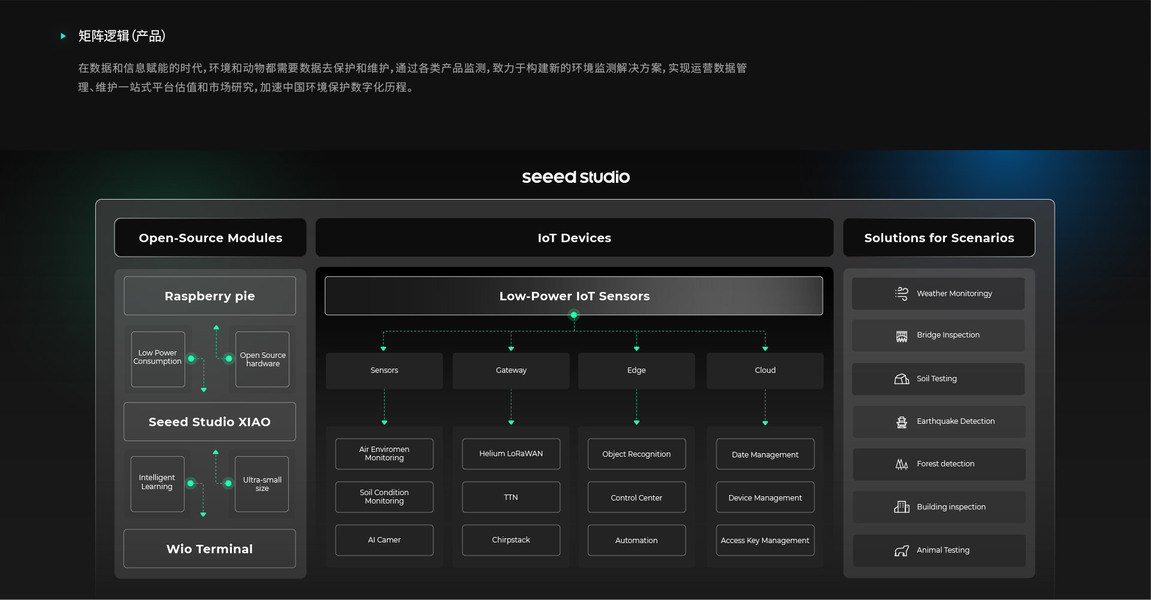Click the Open Source hardware box

click(x=262, y=358)
